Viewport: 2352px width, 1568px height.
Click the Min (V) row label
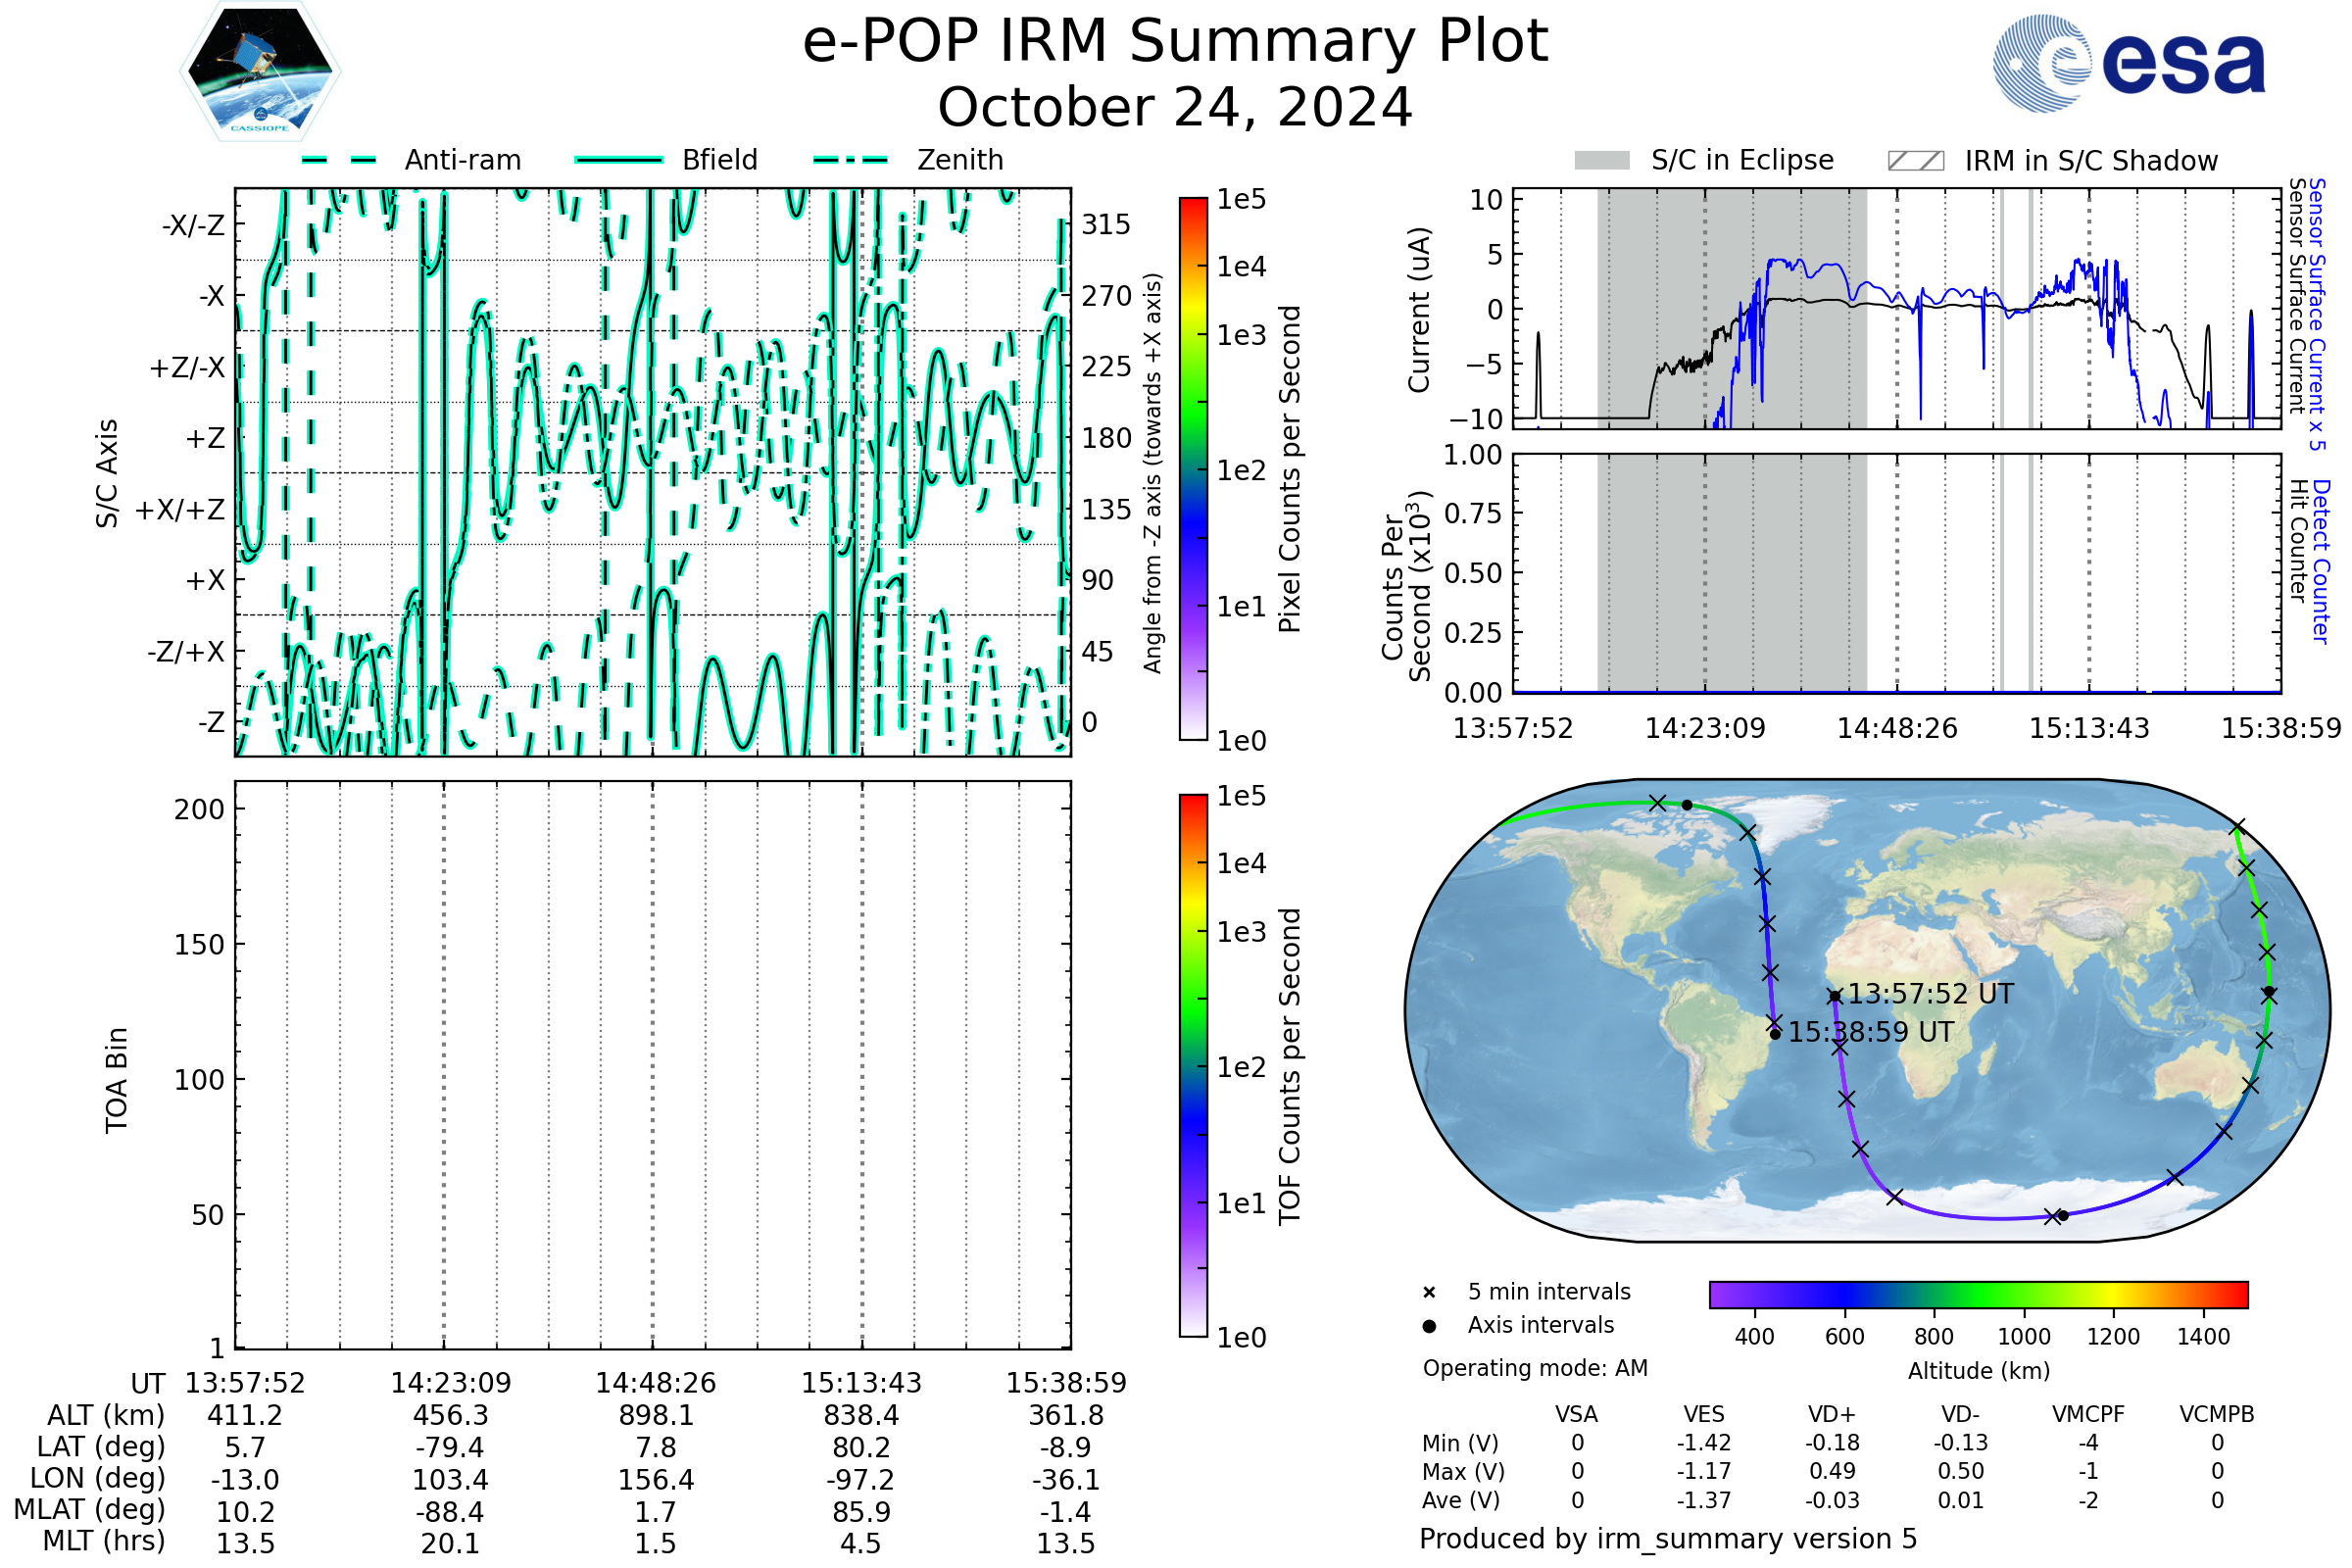click(x=1460, y=1443)
